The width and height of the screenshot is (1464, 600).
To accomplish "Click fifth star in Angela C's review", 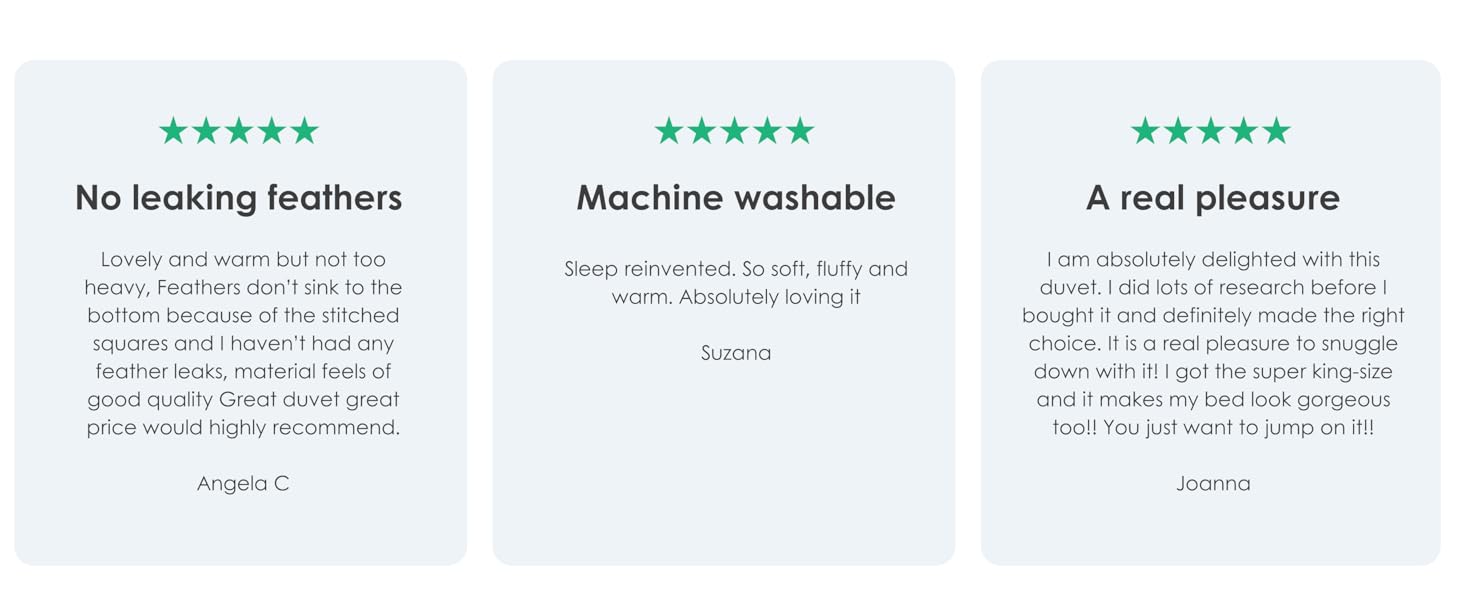I will click(305, 131).
